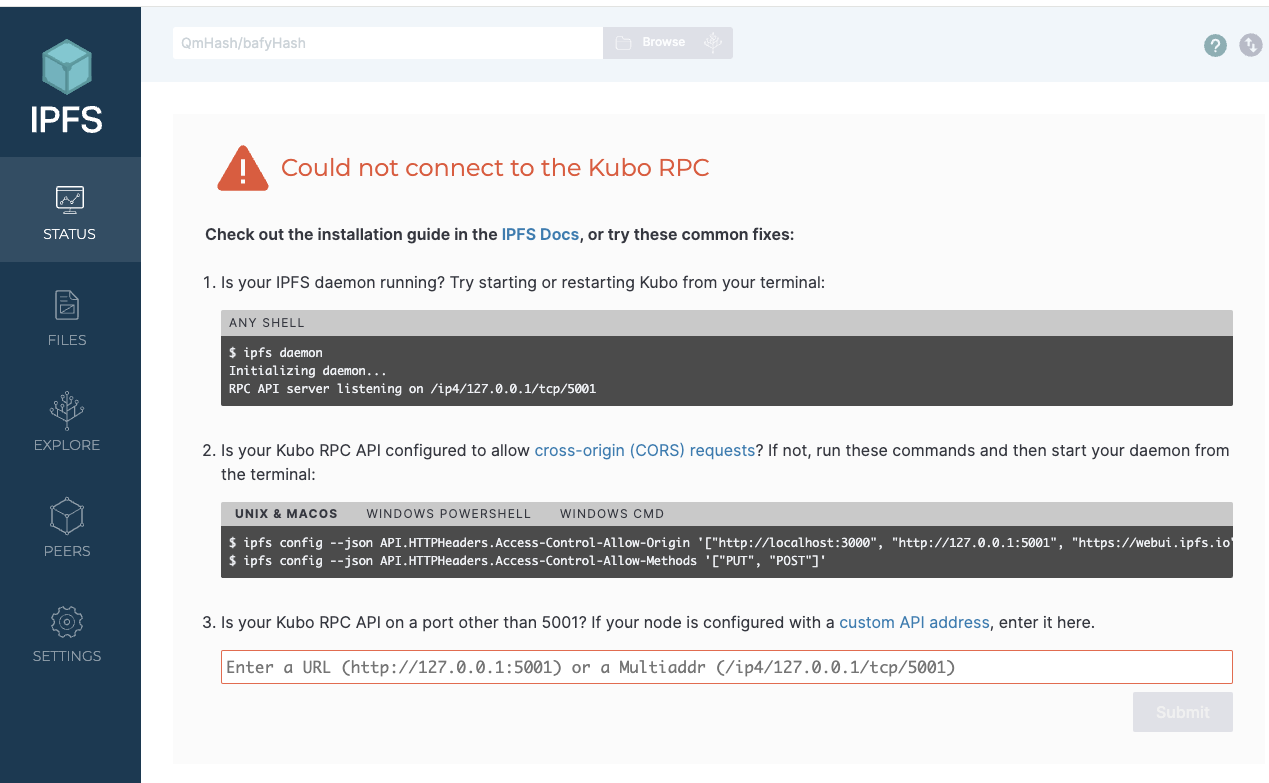Click the QmHash/bafyHash search field
Screen dimensions: 1269x783
pyautogui.click(x=387, y=42)
